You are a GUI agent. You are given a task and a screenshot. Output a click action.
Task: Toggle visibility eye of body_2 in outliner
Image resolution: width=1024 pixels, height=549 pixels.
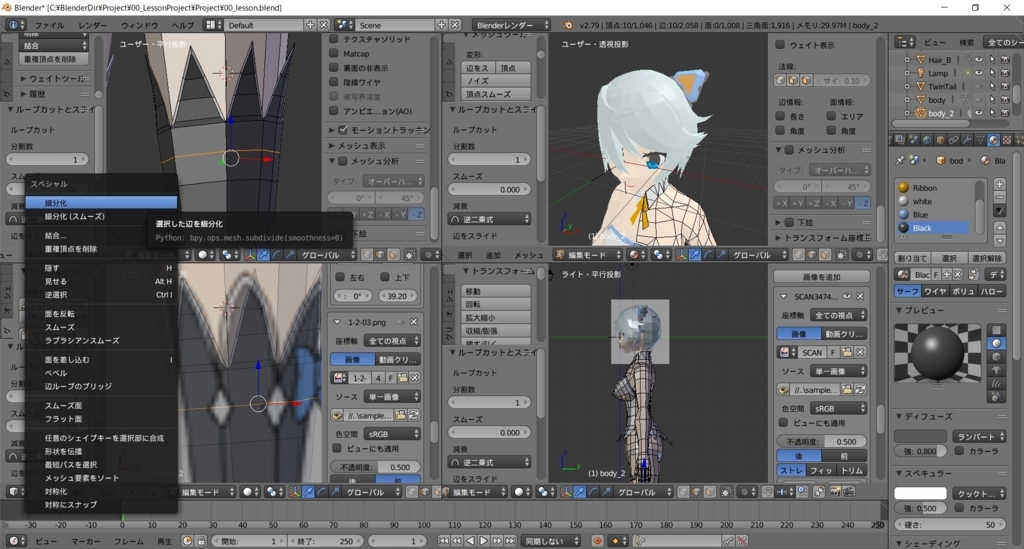click(x=979, y=113)
